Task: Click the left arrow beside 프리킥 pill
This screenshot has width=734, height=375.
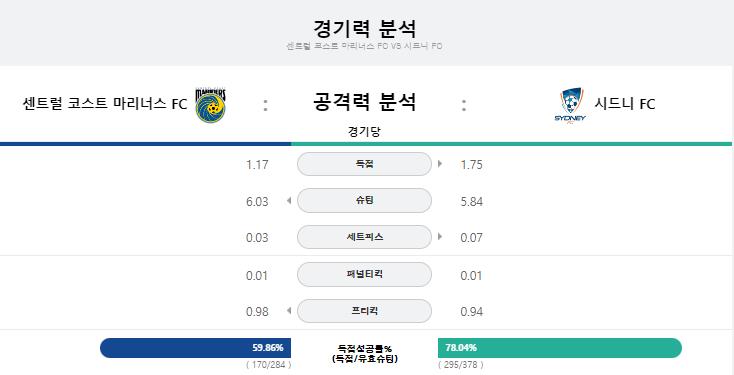Action: coord(289,310)
